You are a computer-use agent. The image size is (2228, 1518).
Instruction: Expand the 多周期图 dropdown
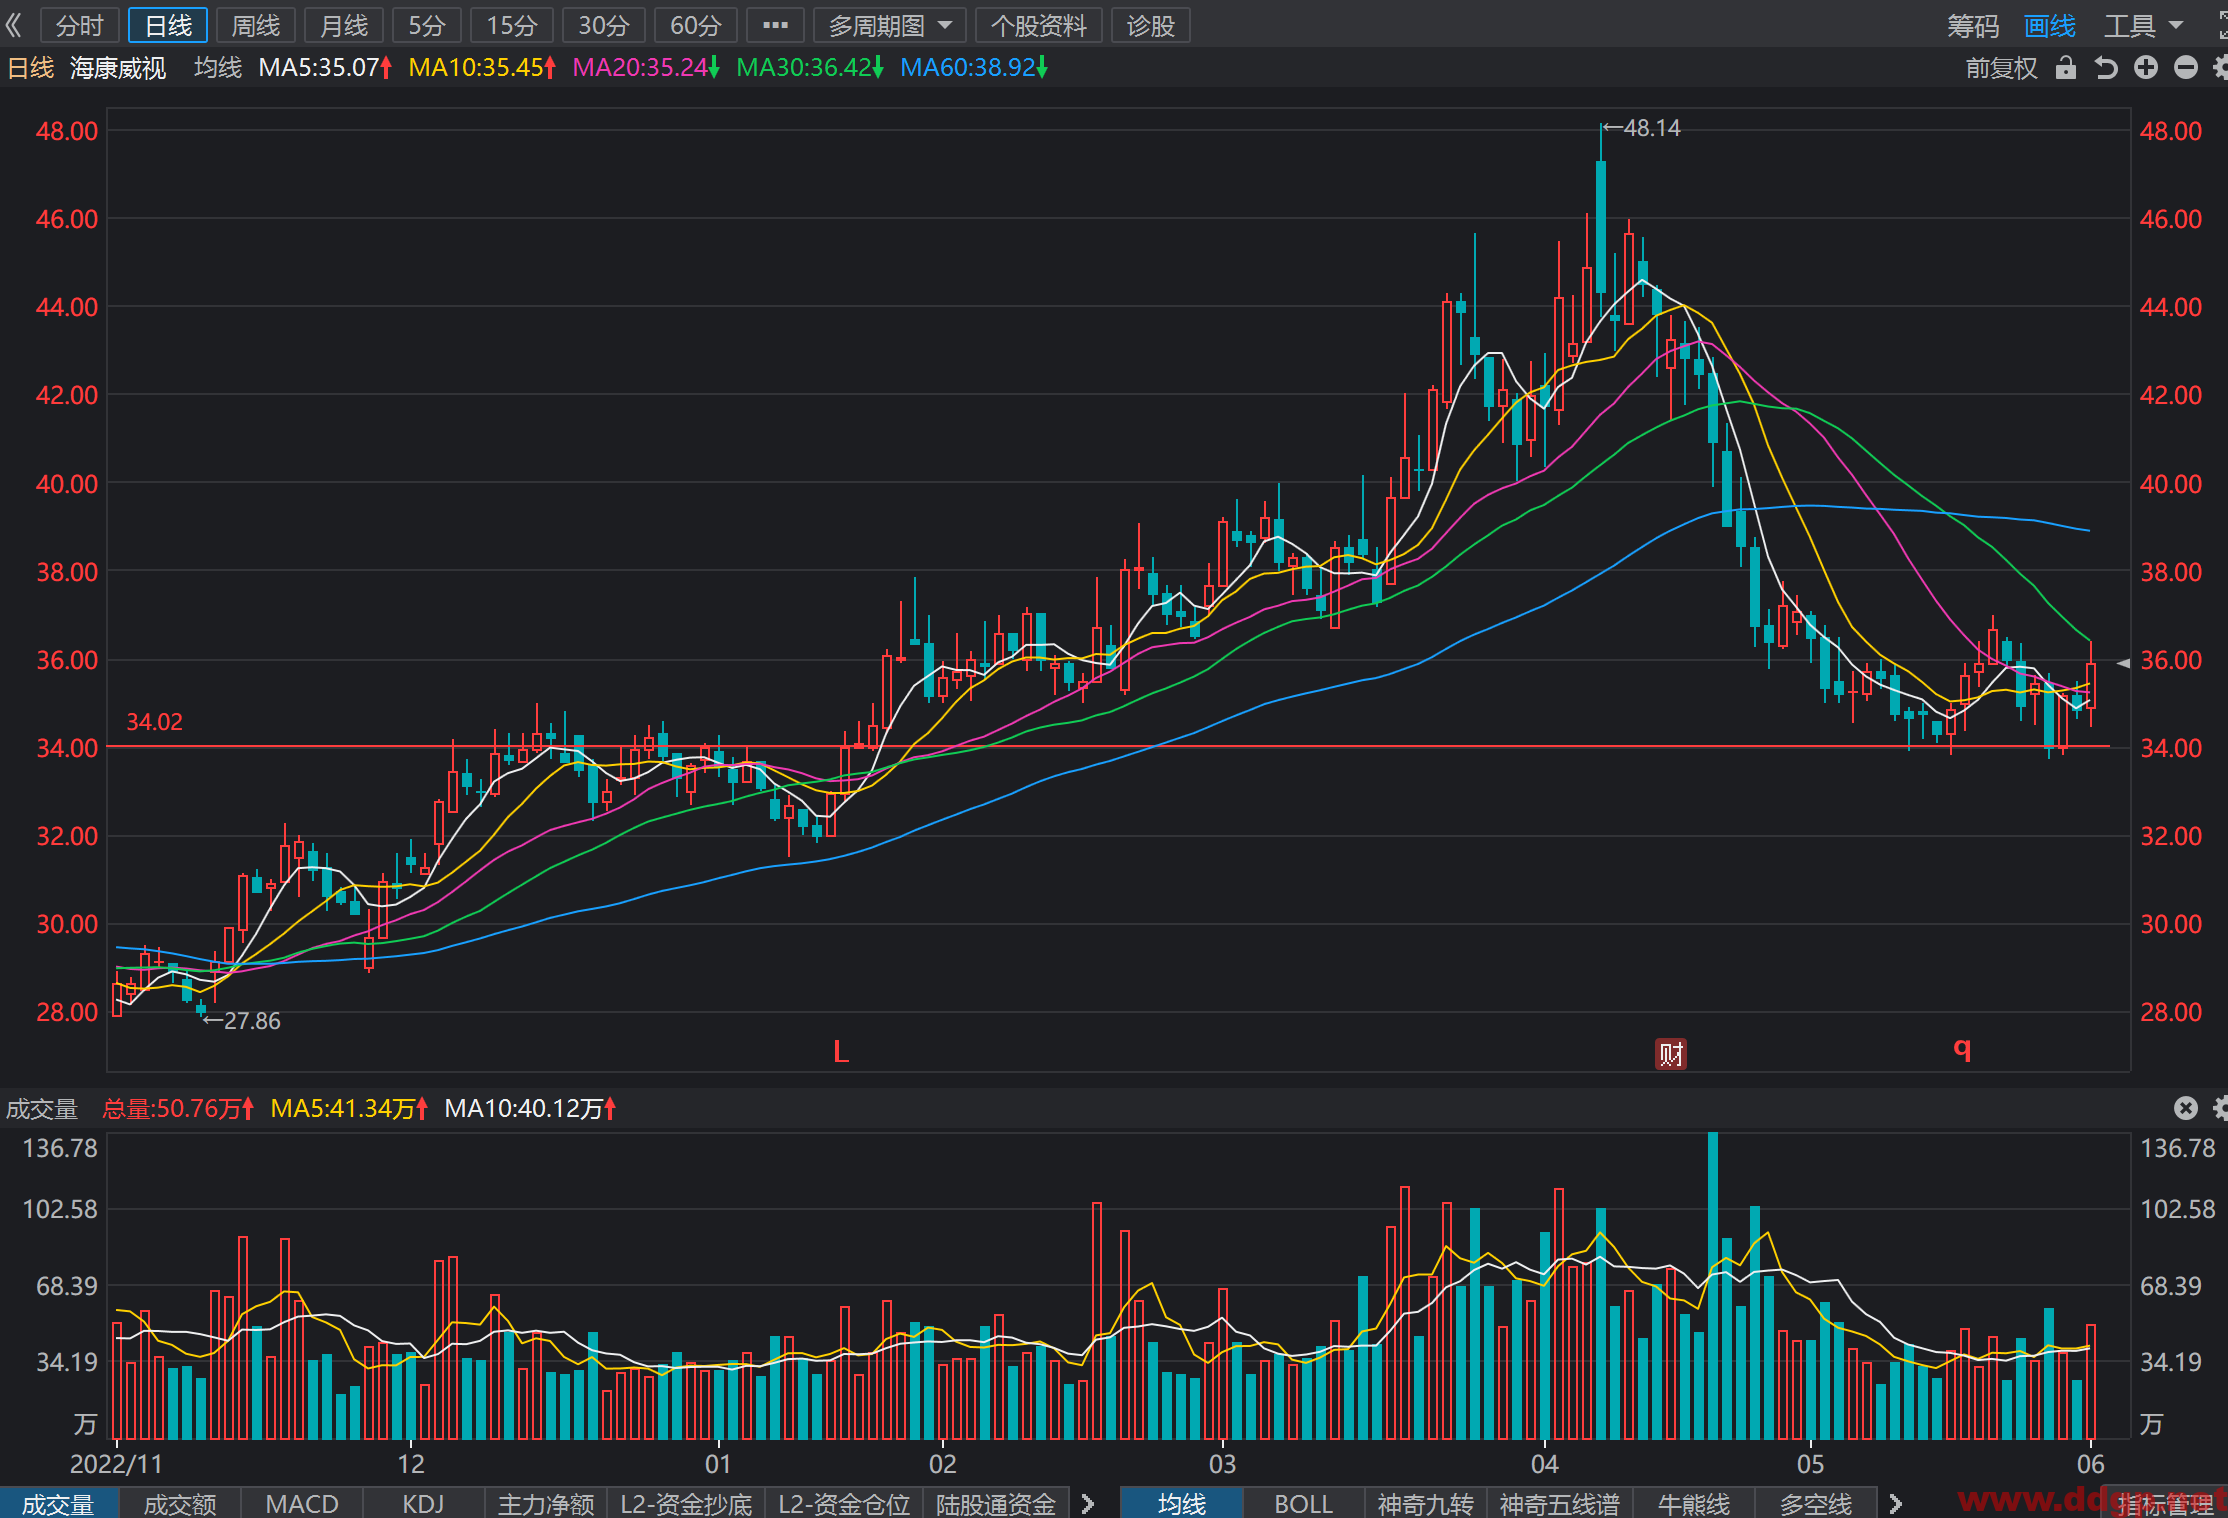point(890,25)
